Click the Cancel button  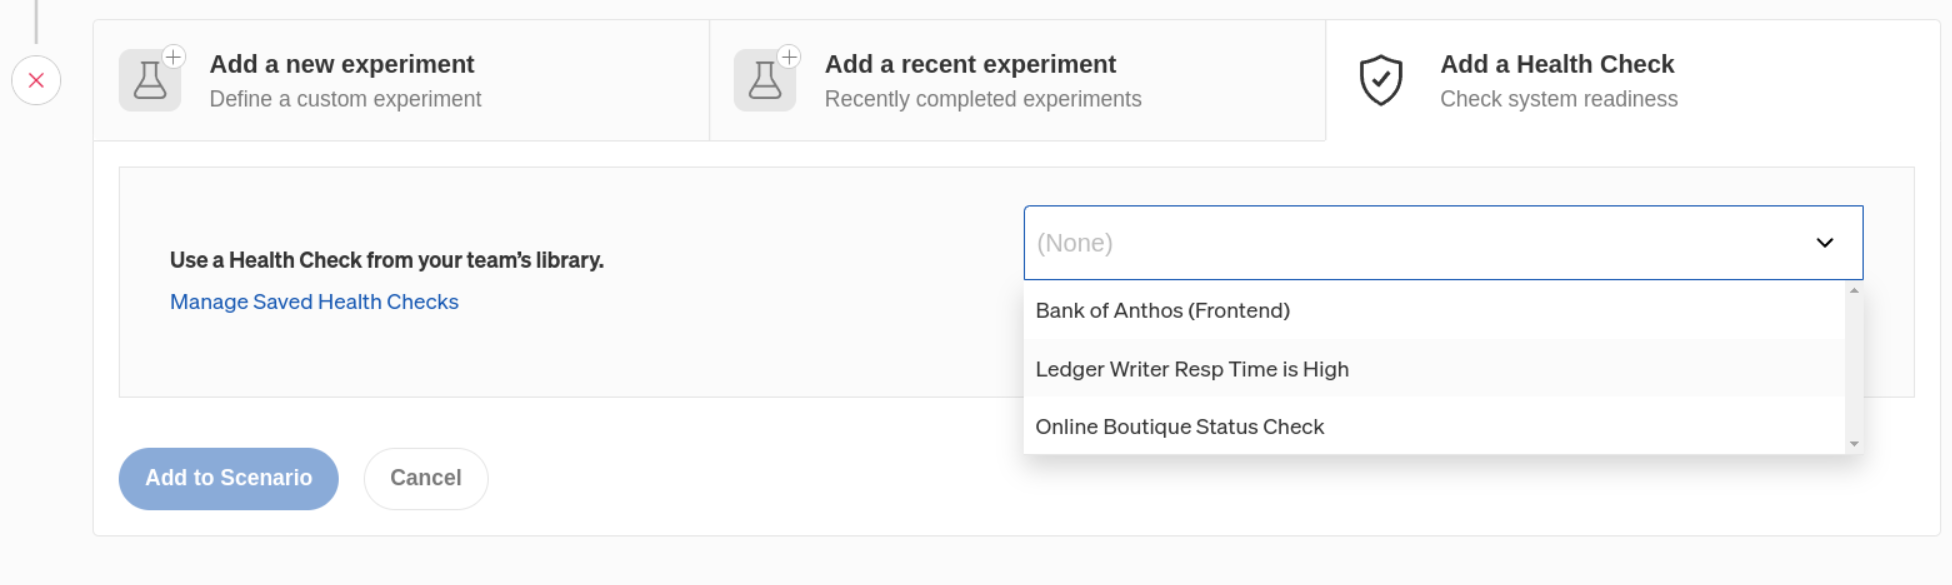(x=426, y=479)
